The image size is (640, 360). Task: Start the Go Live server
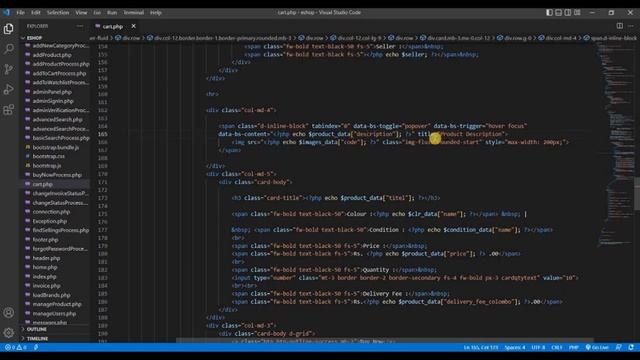(597, 348)
